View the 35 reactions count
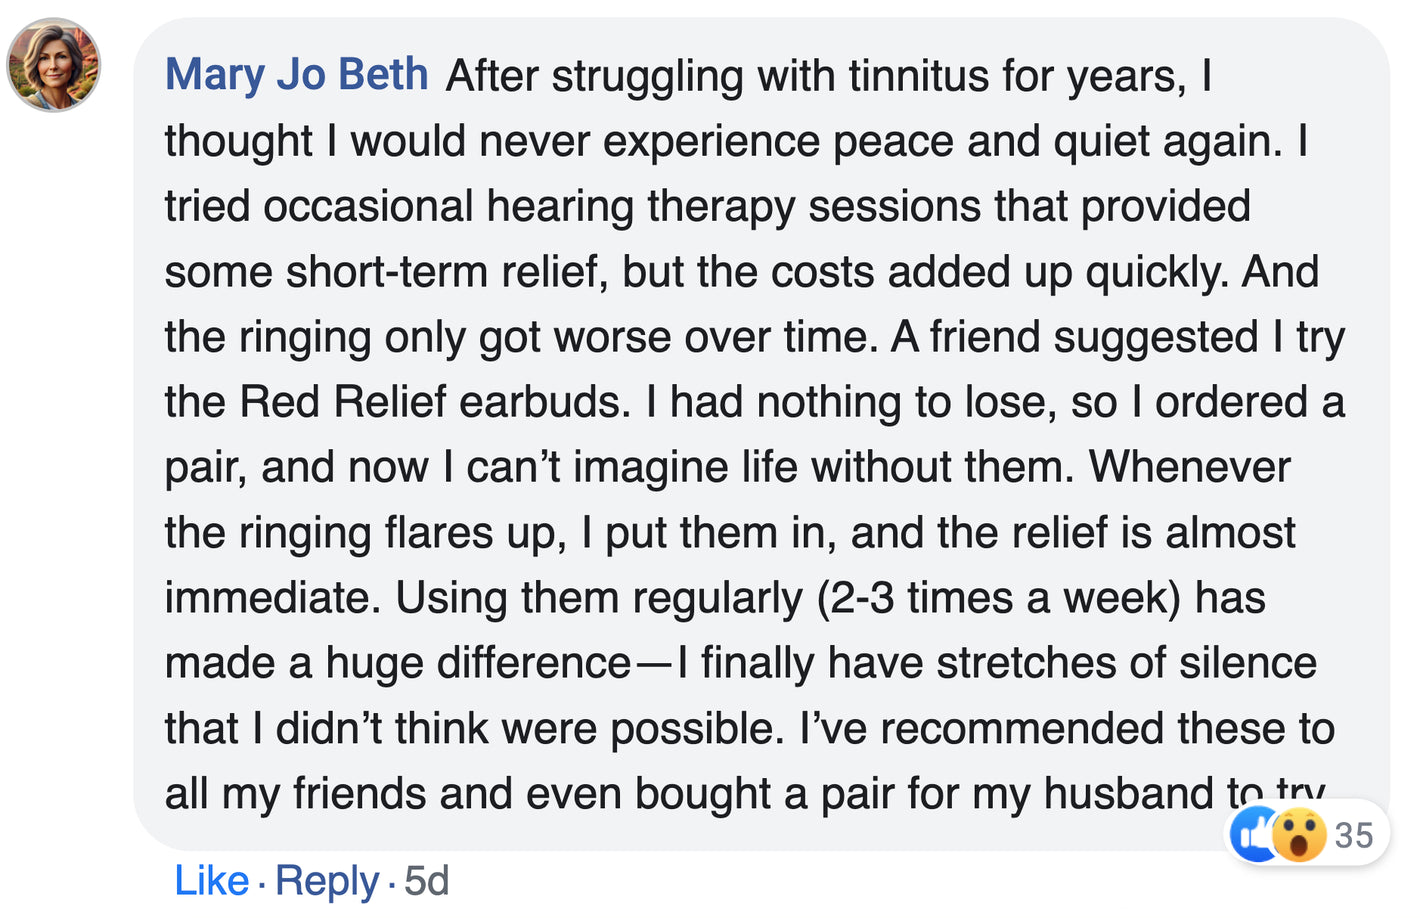1420x918 pixels. pos(1354,835)
